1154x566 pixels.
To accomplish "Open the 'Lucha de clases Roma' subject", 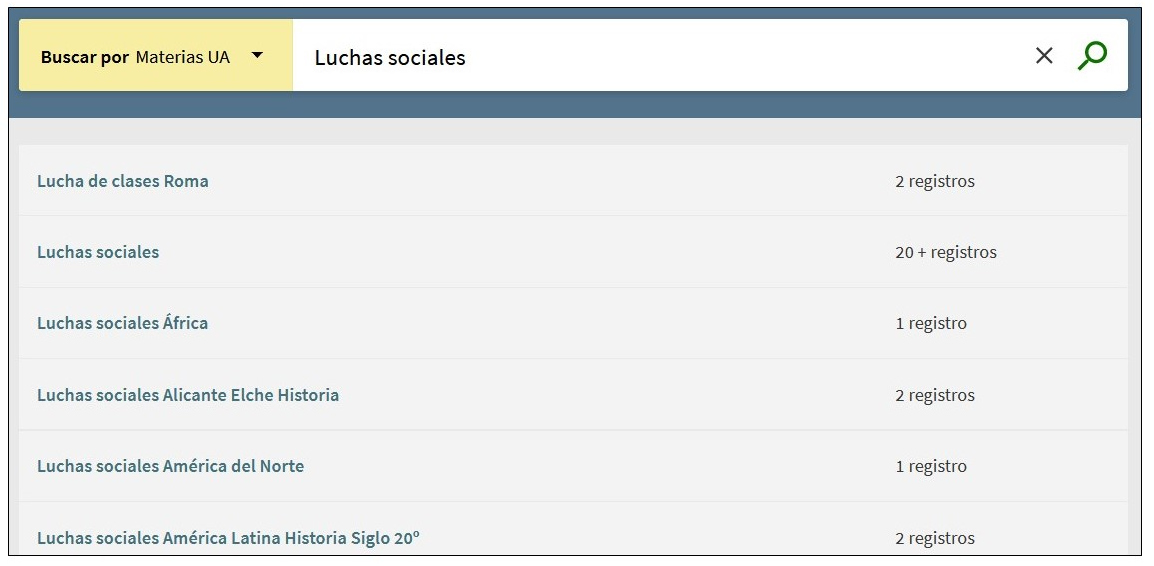I will (123, 181).
